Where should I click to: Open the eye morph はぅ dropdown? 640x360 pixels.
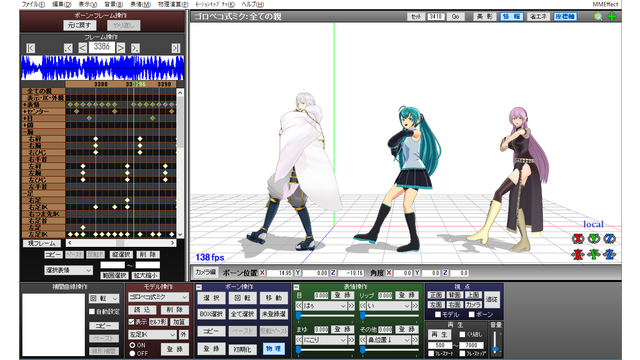[x=325, y=306]
